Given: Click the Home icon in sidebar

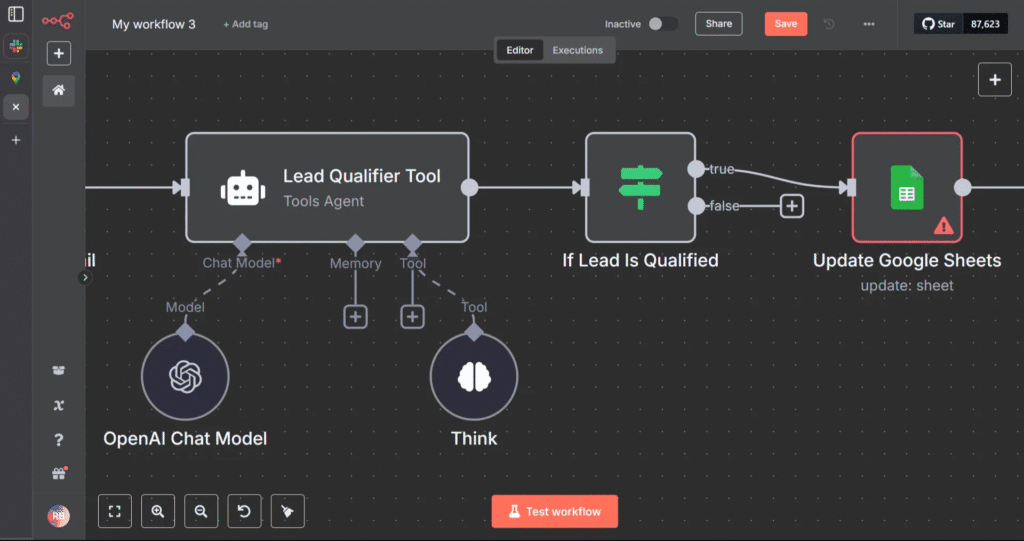Looking at the screenshot, I should [58, 91].
